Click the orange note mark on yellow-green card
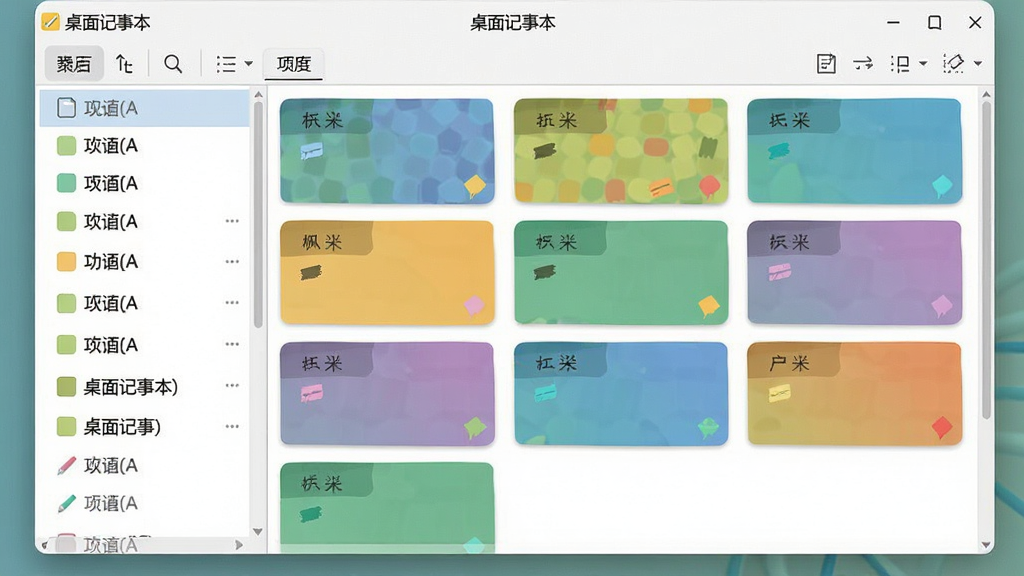Screen dimensions: 1024x576 660,188
